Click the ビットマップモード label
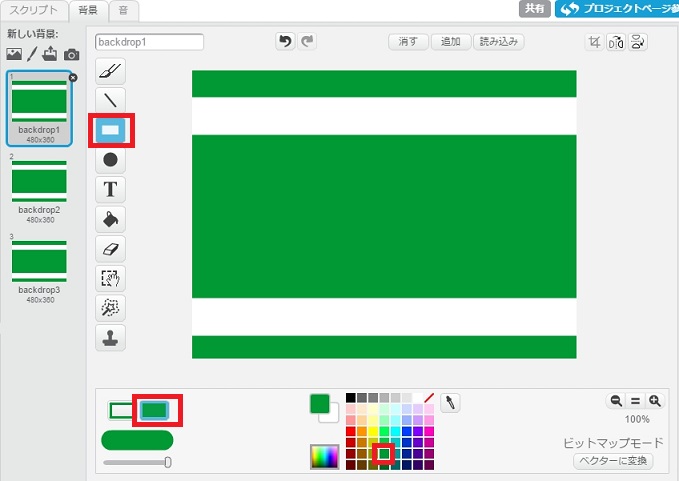The image size is (679, 481). point(613,443)
